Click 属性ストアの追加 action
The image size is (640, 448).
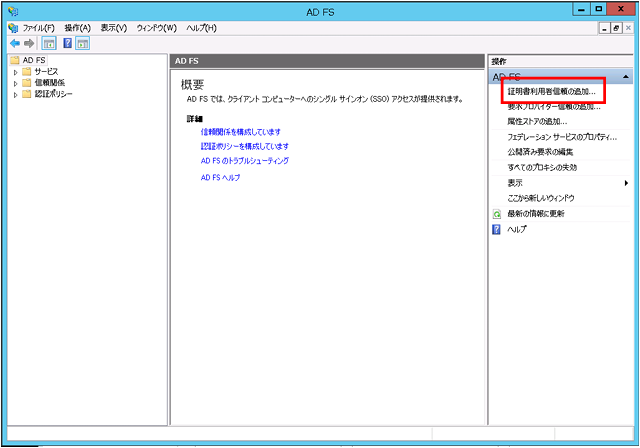pyautogui.click(x=537, y=122)
